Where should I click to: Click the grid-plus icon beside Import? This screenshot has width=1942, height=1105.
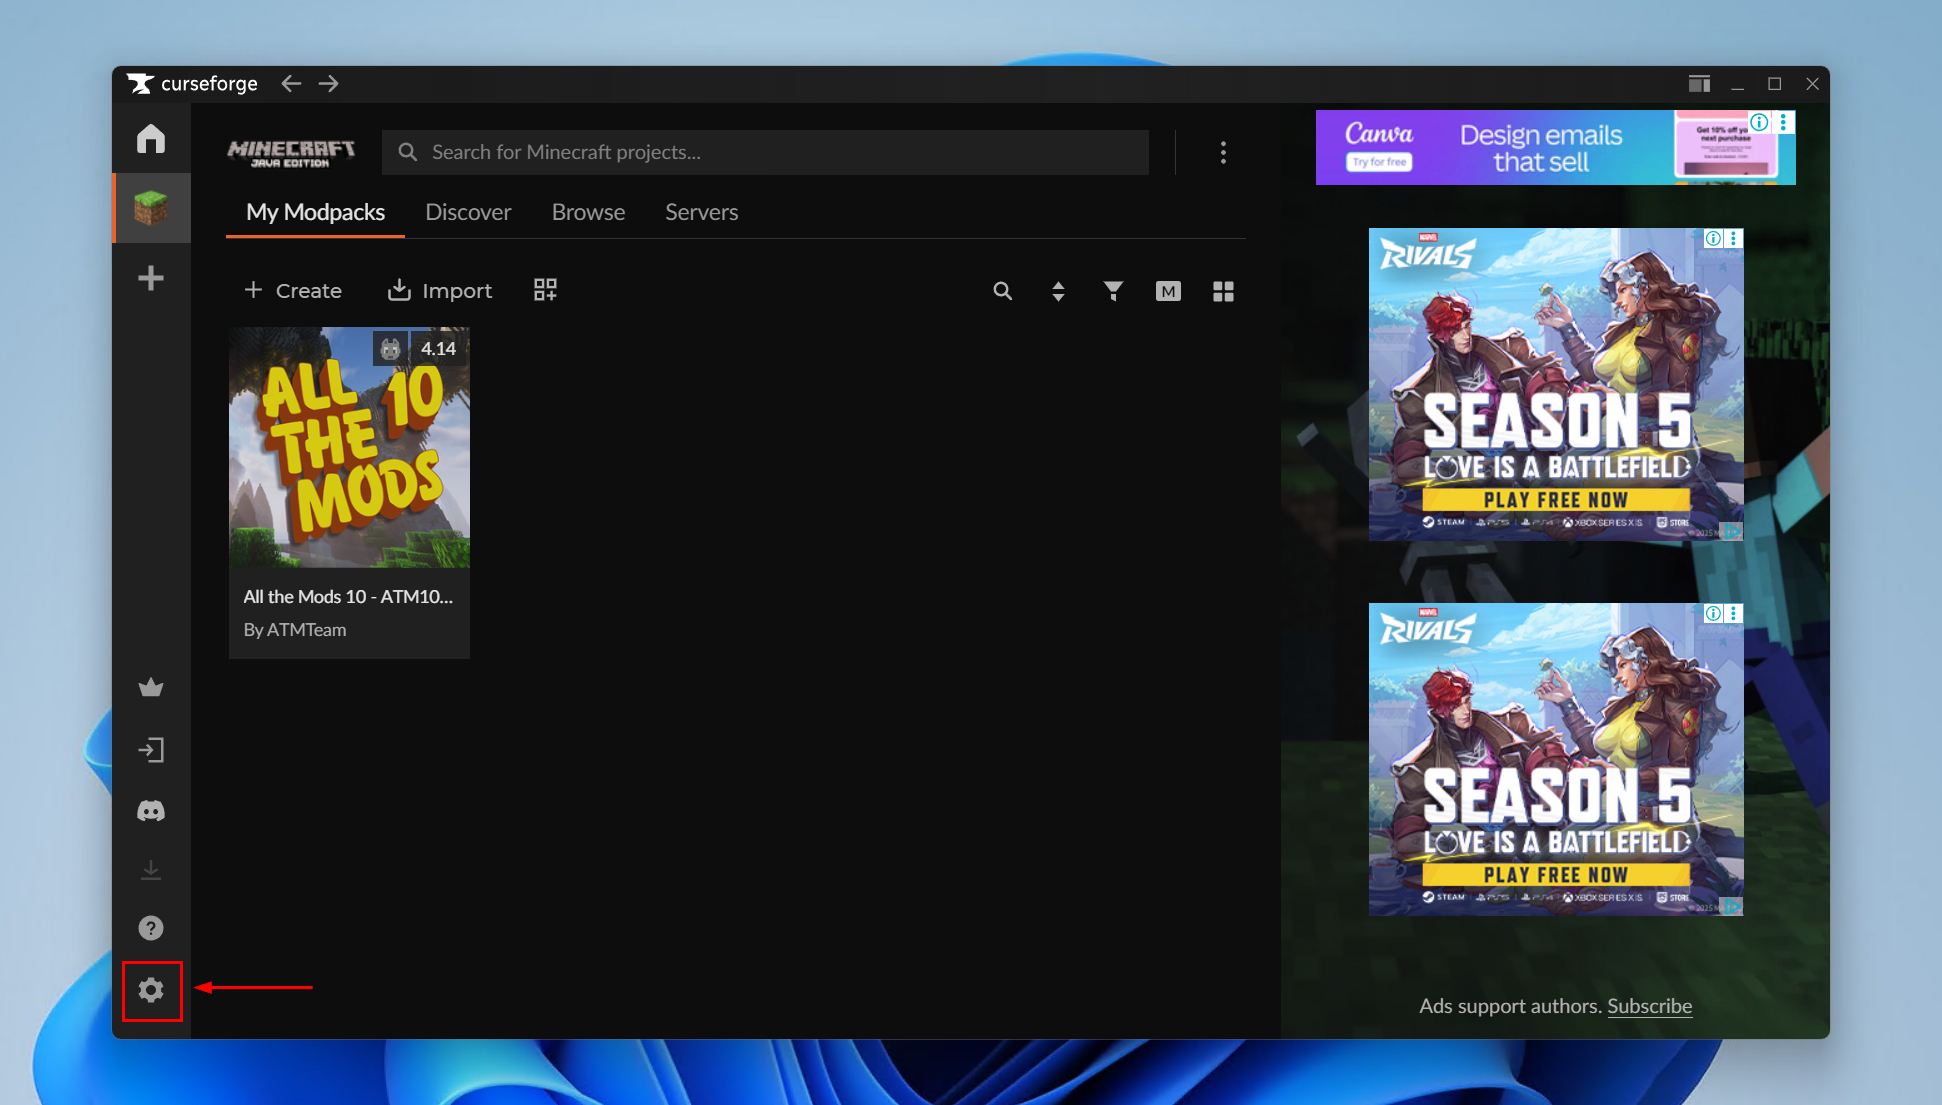pyautogui.click(x=545, y=290)
